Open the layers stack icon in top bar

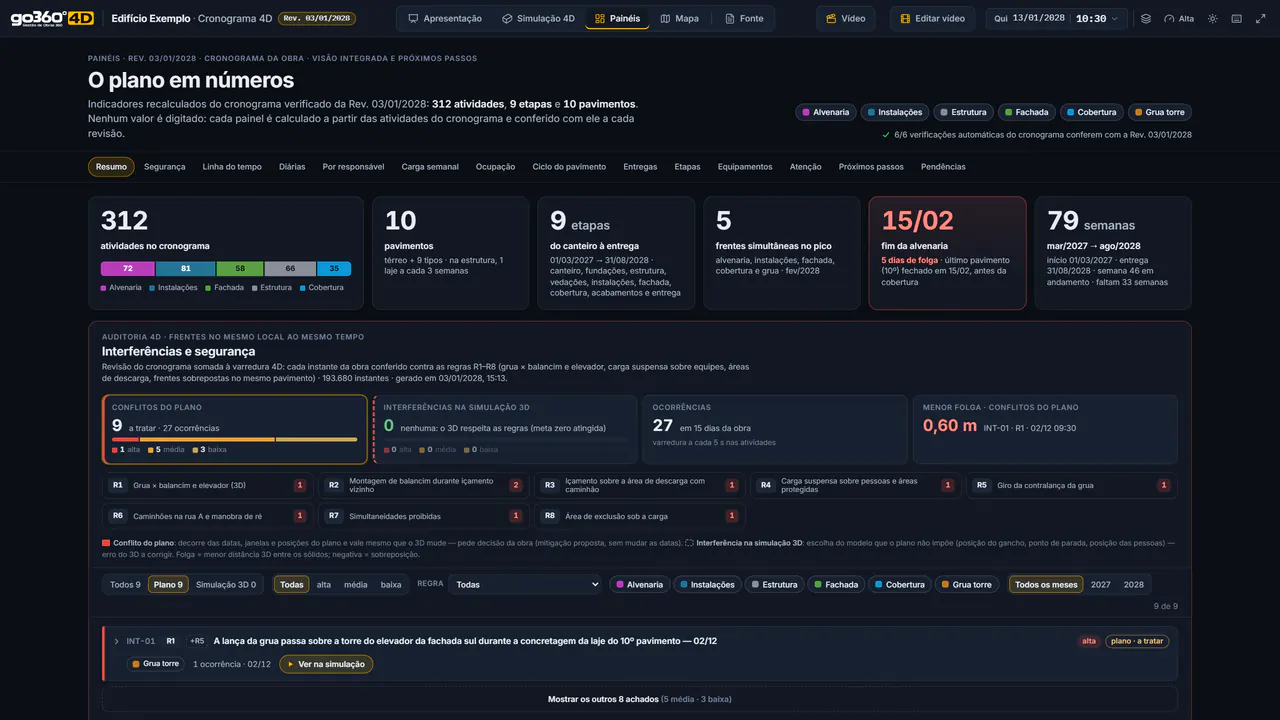click(x=1146, y=18)
